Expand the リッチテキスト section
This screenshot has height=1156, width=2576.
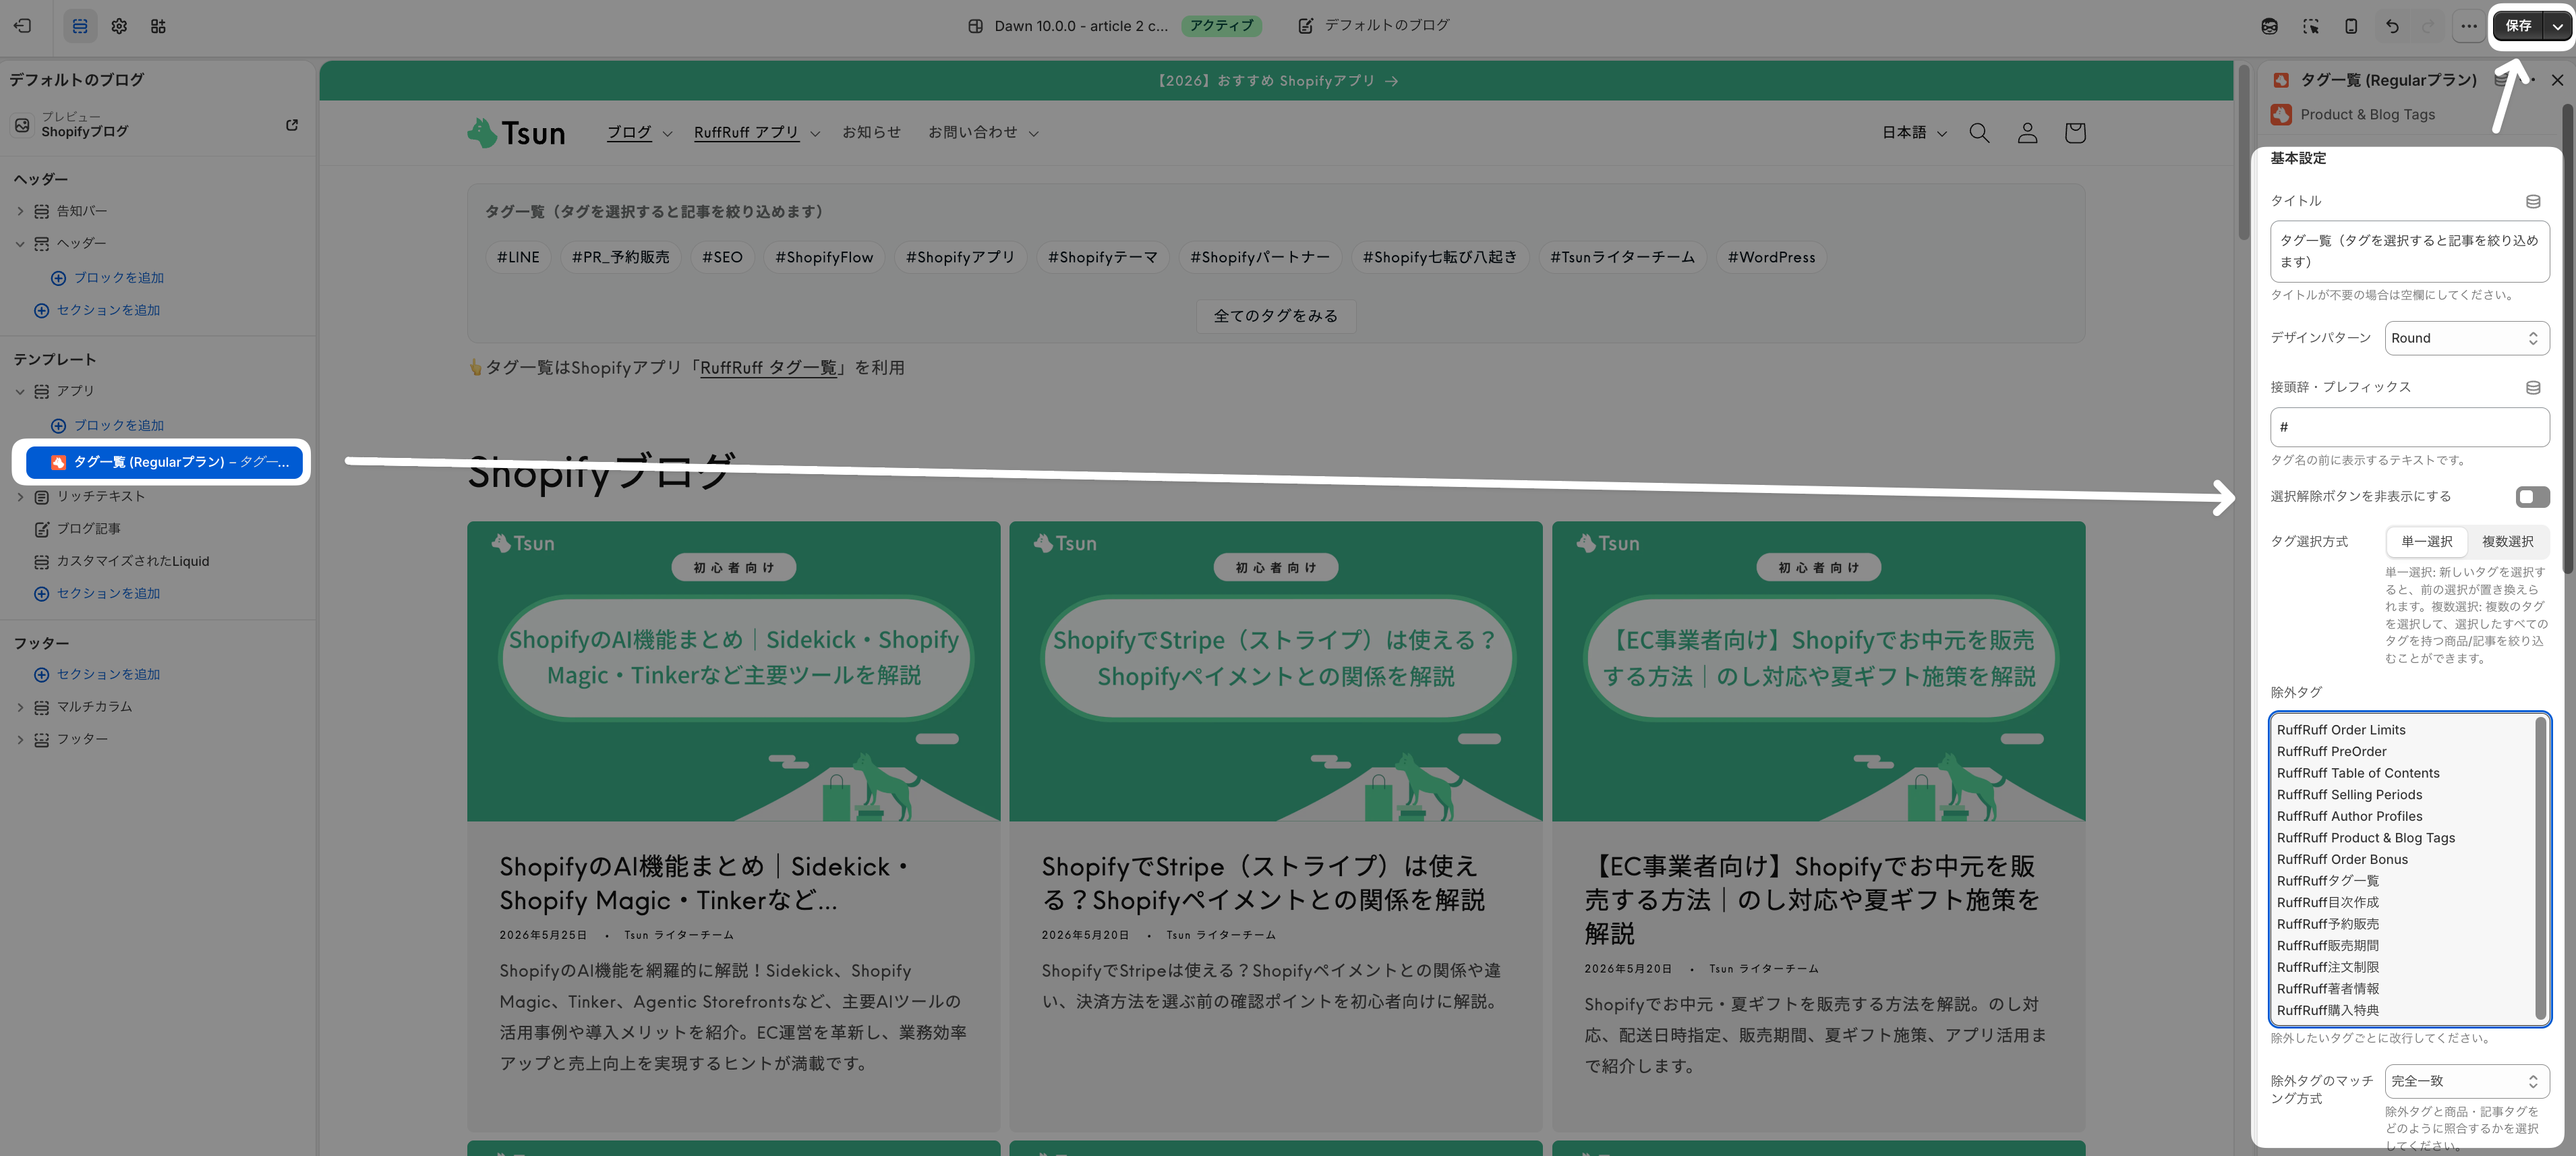[x=20, y=497]
